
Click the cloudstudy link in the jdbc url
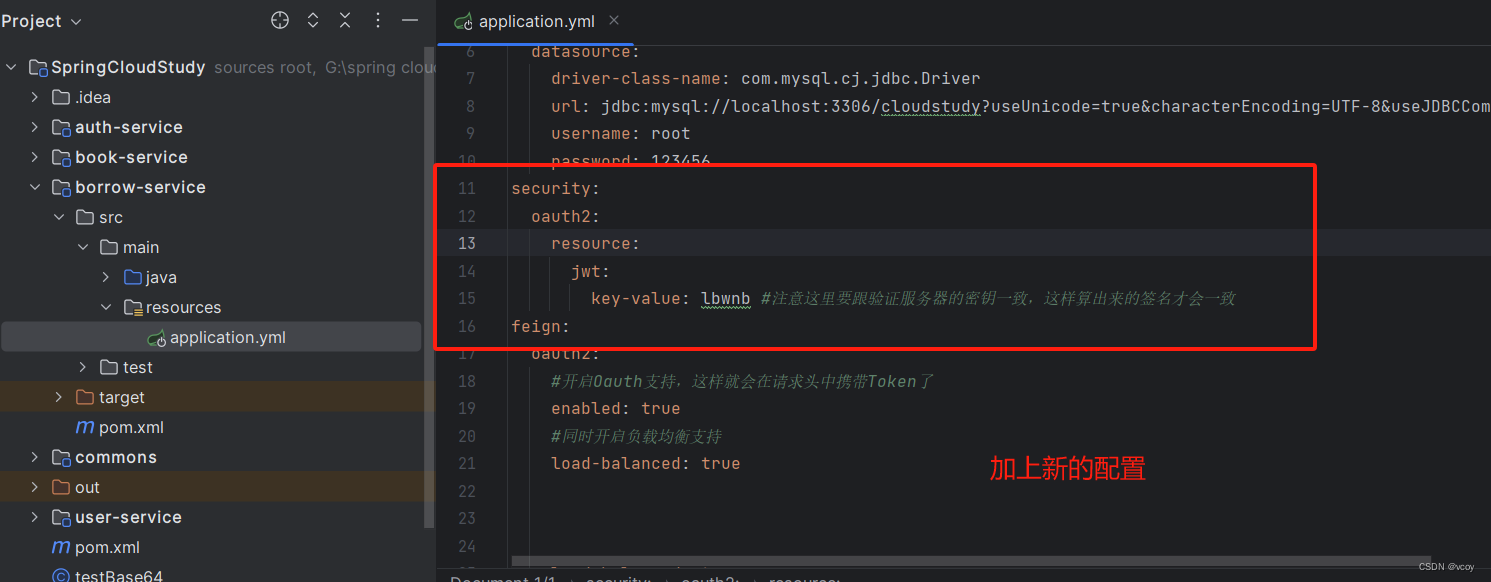pos(930,106)
